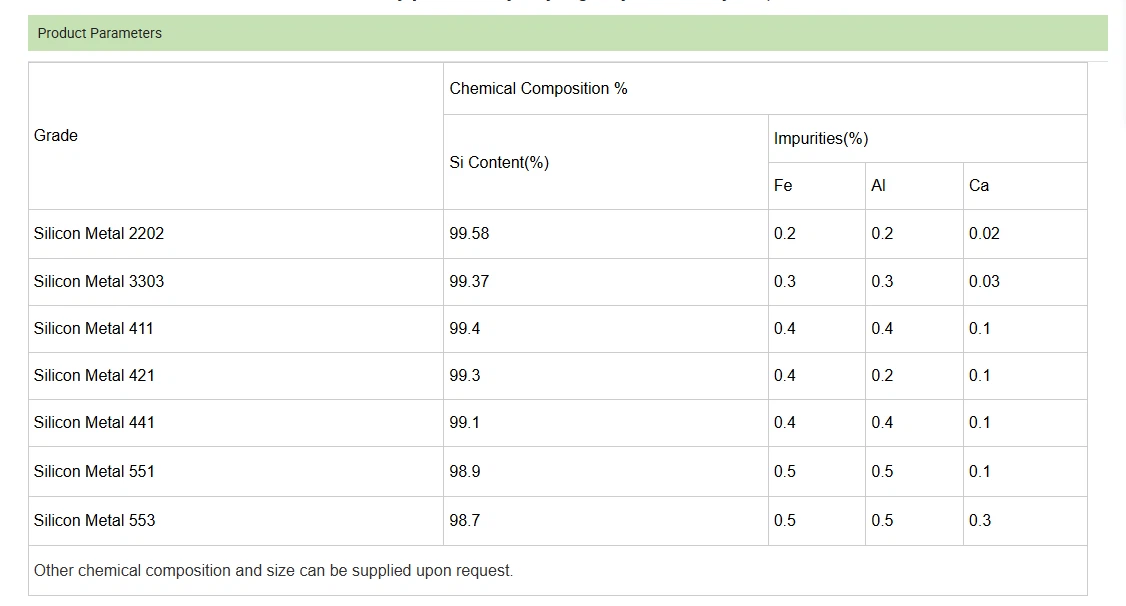Click the Si Content(%) column header
Viewport: 1126px width, 606px height.
coord(499,162)
